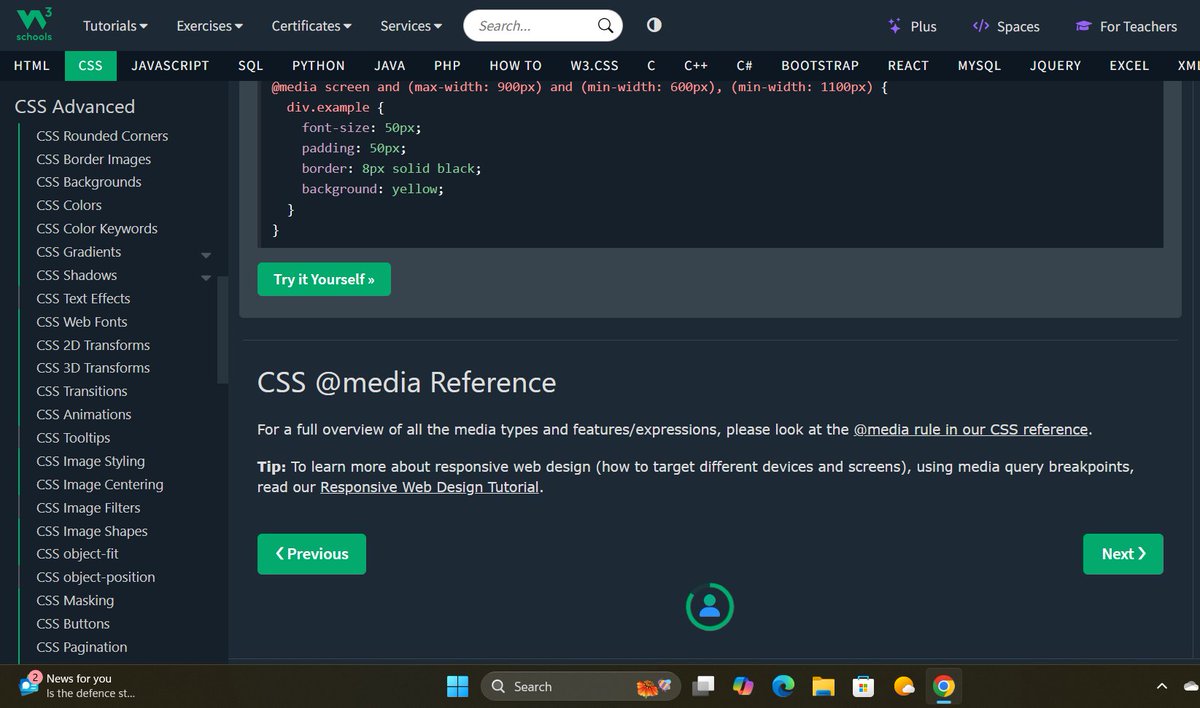The width and height of the screenshot is (1200, 708).
Task: Expand the Certificates dropdown menu
Action: pos(312,26)
